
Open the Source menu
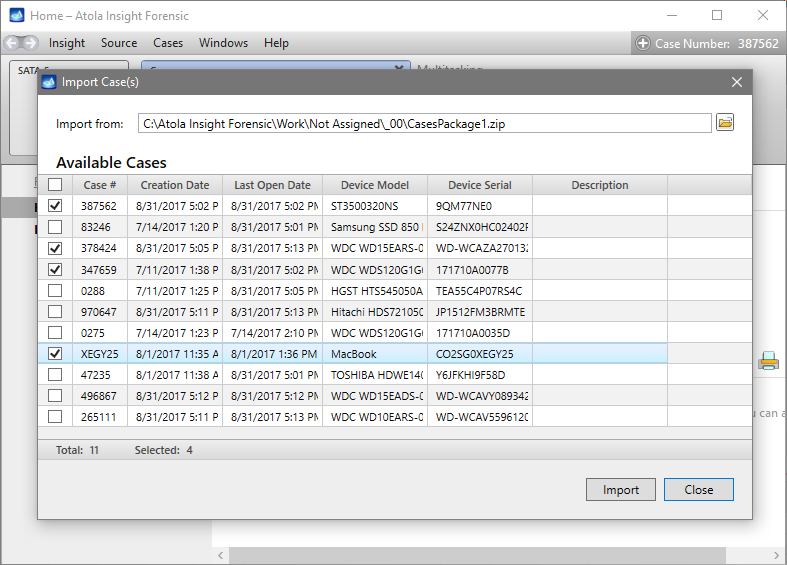tap(119, 43)
